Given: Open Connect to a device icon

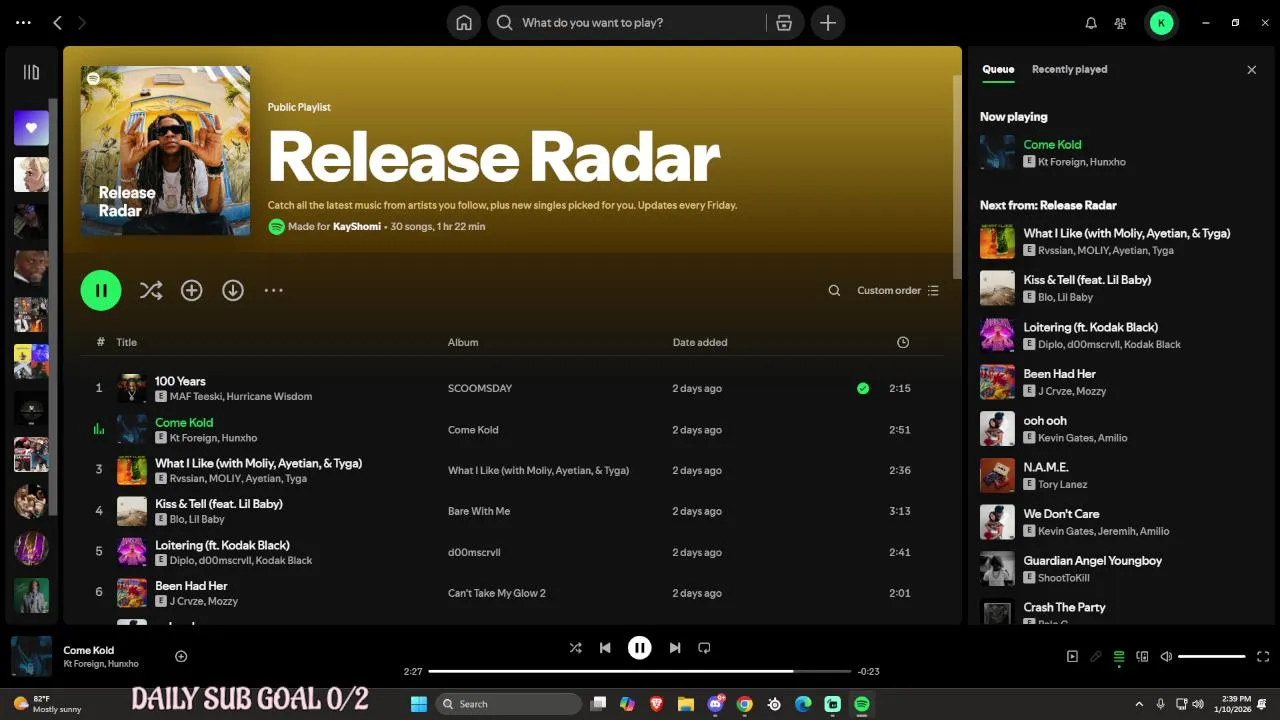Looking at the screenshot, I should pos(1142,657).
